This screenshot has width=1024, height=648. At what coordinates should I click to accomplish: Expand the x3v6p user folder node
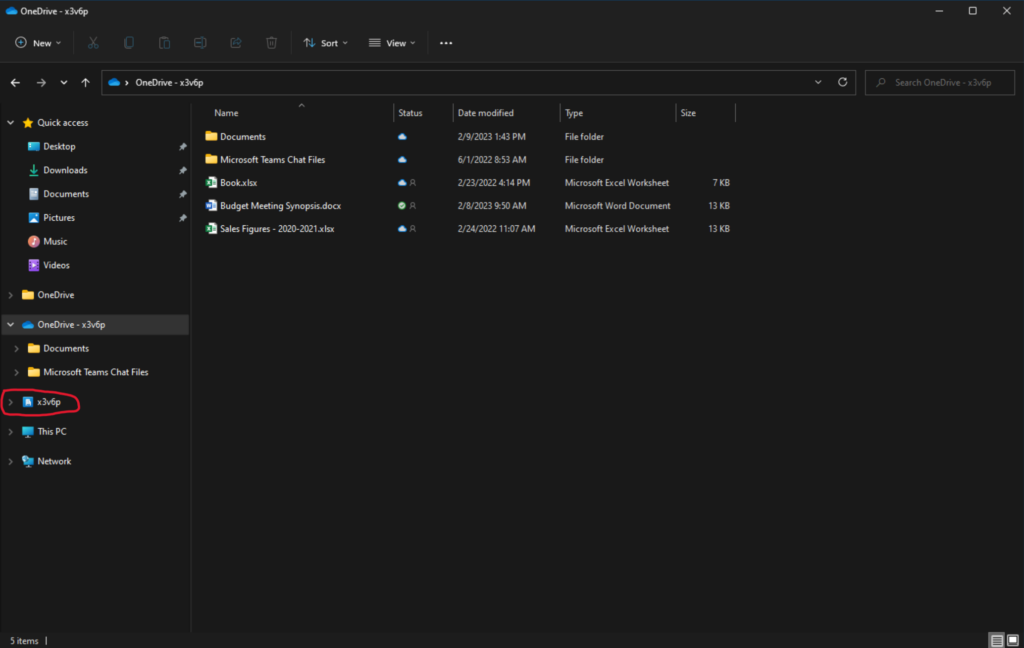tap(10, 402)
